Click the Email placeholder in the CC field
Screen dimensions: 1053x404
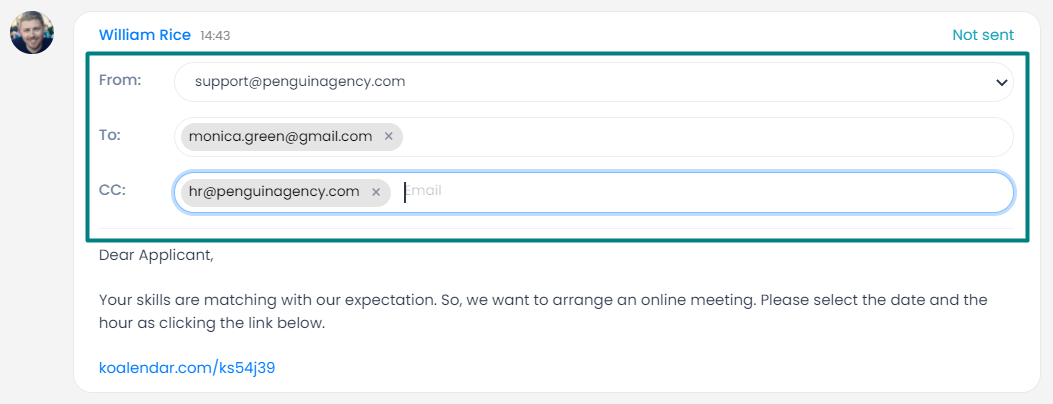click(x=424, y=191)
